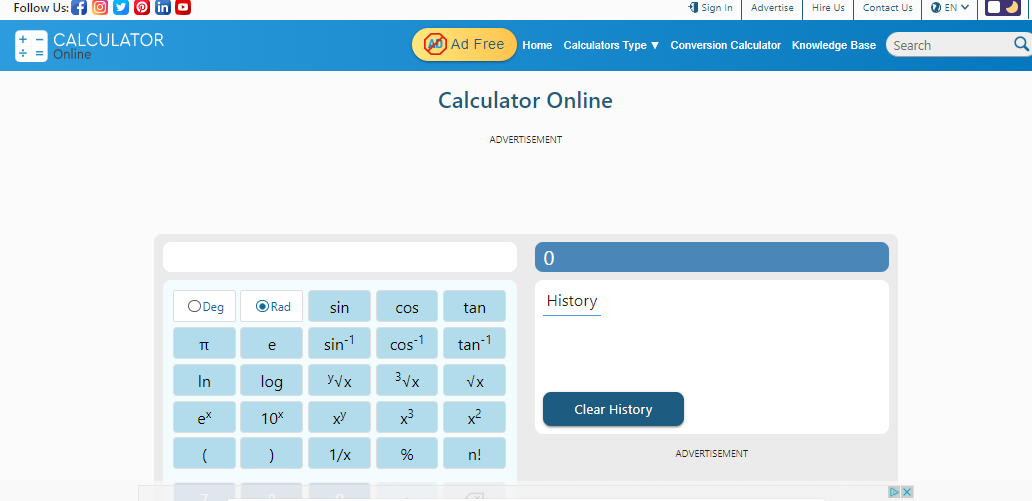Select the Deg radio button

[x=194, y=306]
